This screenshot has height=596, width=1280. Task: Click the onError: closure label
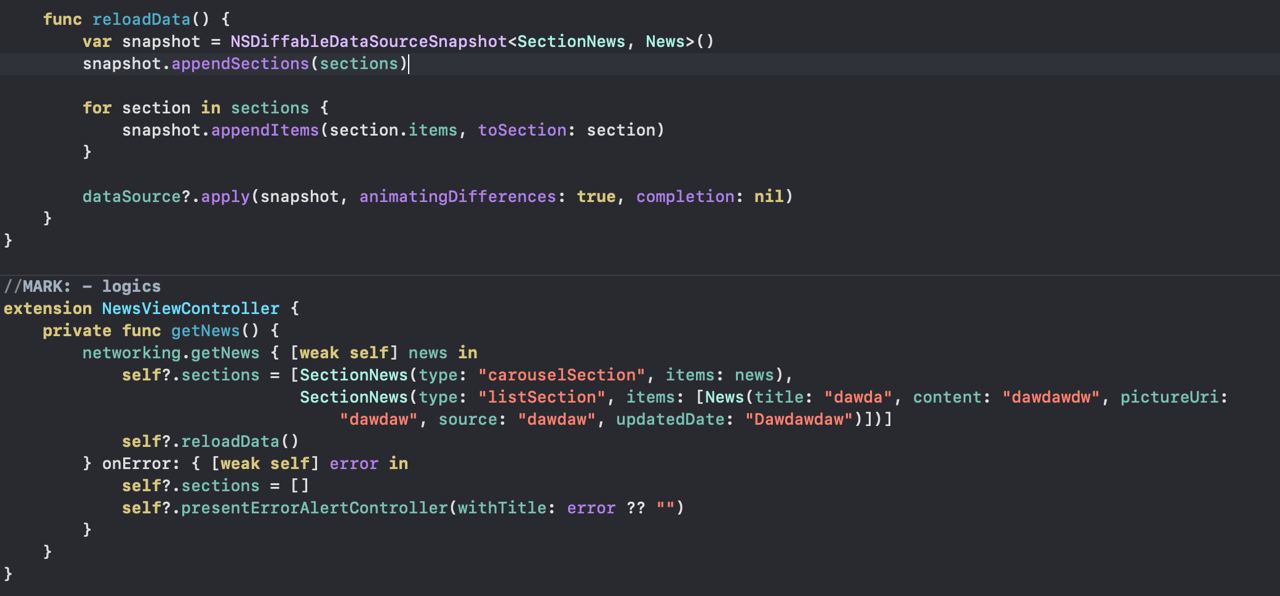pos(141,463)
